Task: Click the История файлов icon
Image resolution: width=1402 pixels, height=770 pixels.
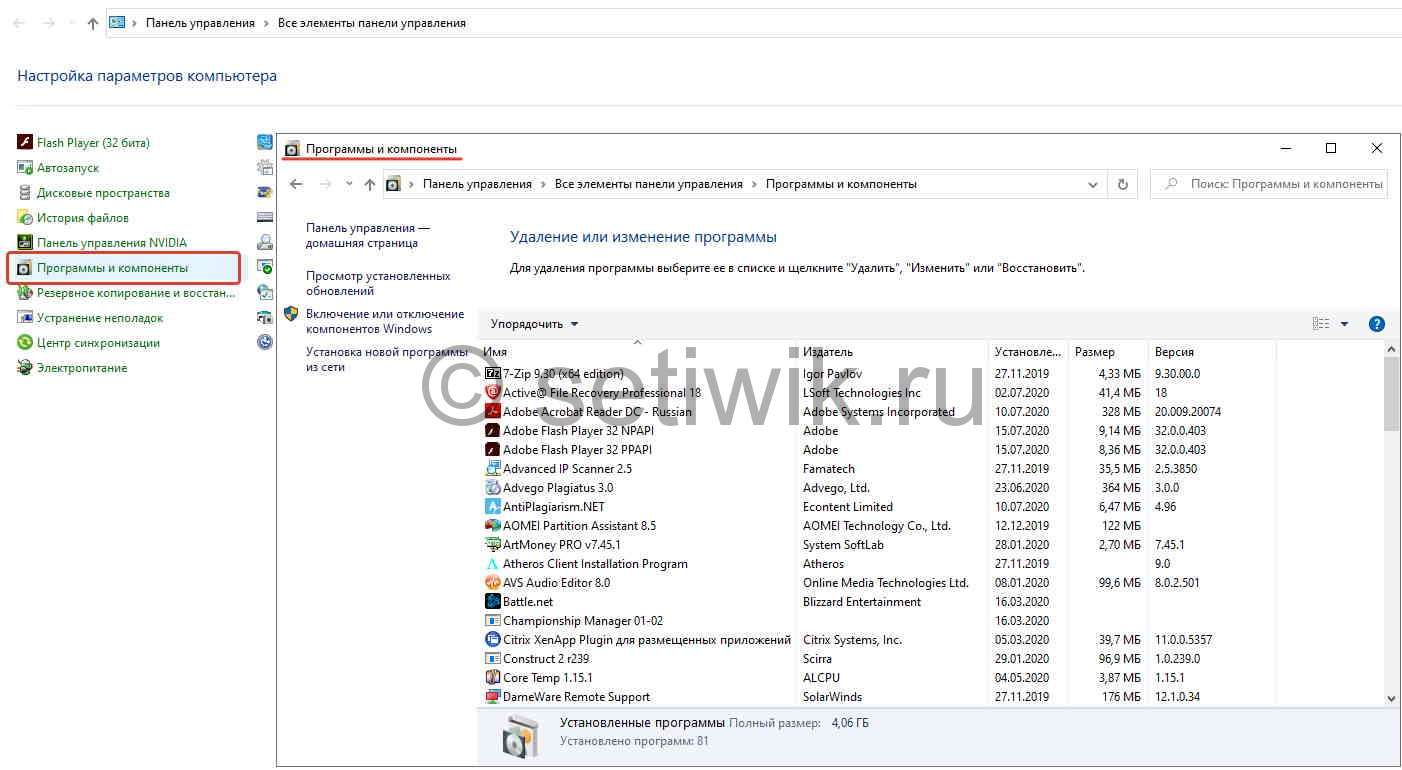Action: pyautogui.click(x=25, y=218)
